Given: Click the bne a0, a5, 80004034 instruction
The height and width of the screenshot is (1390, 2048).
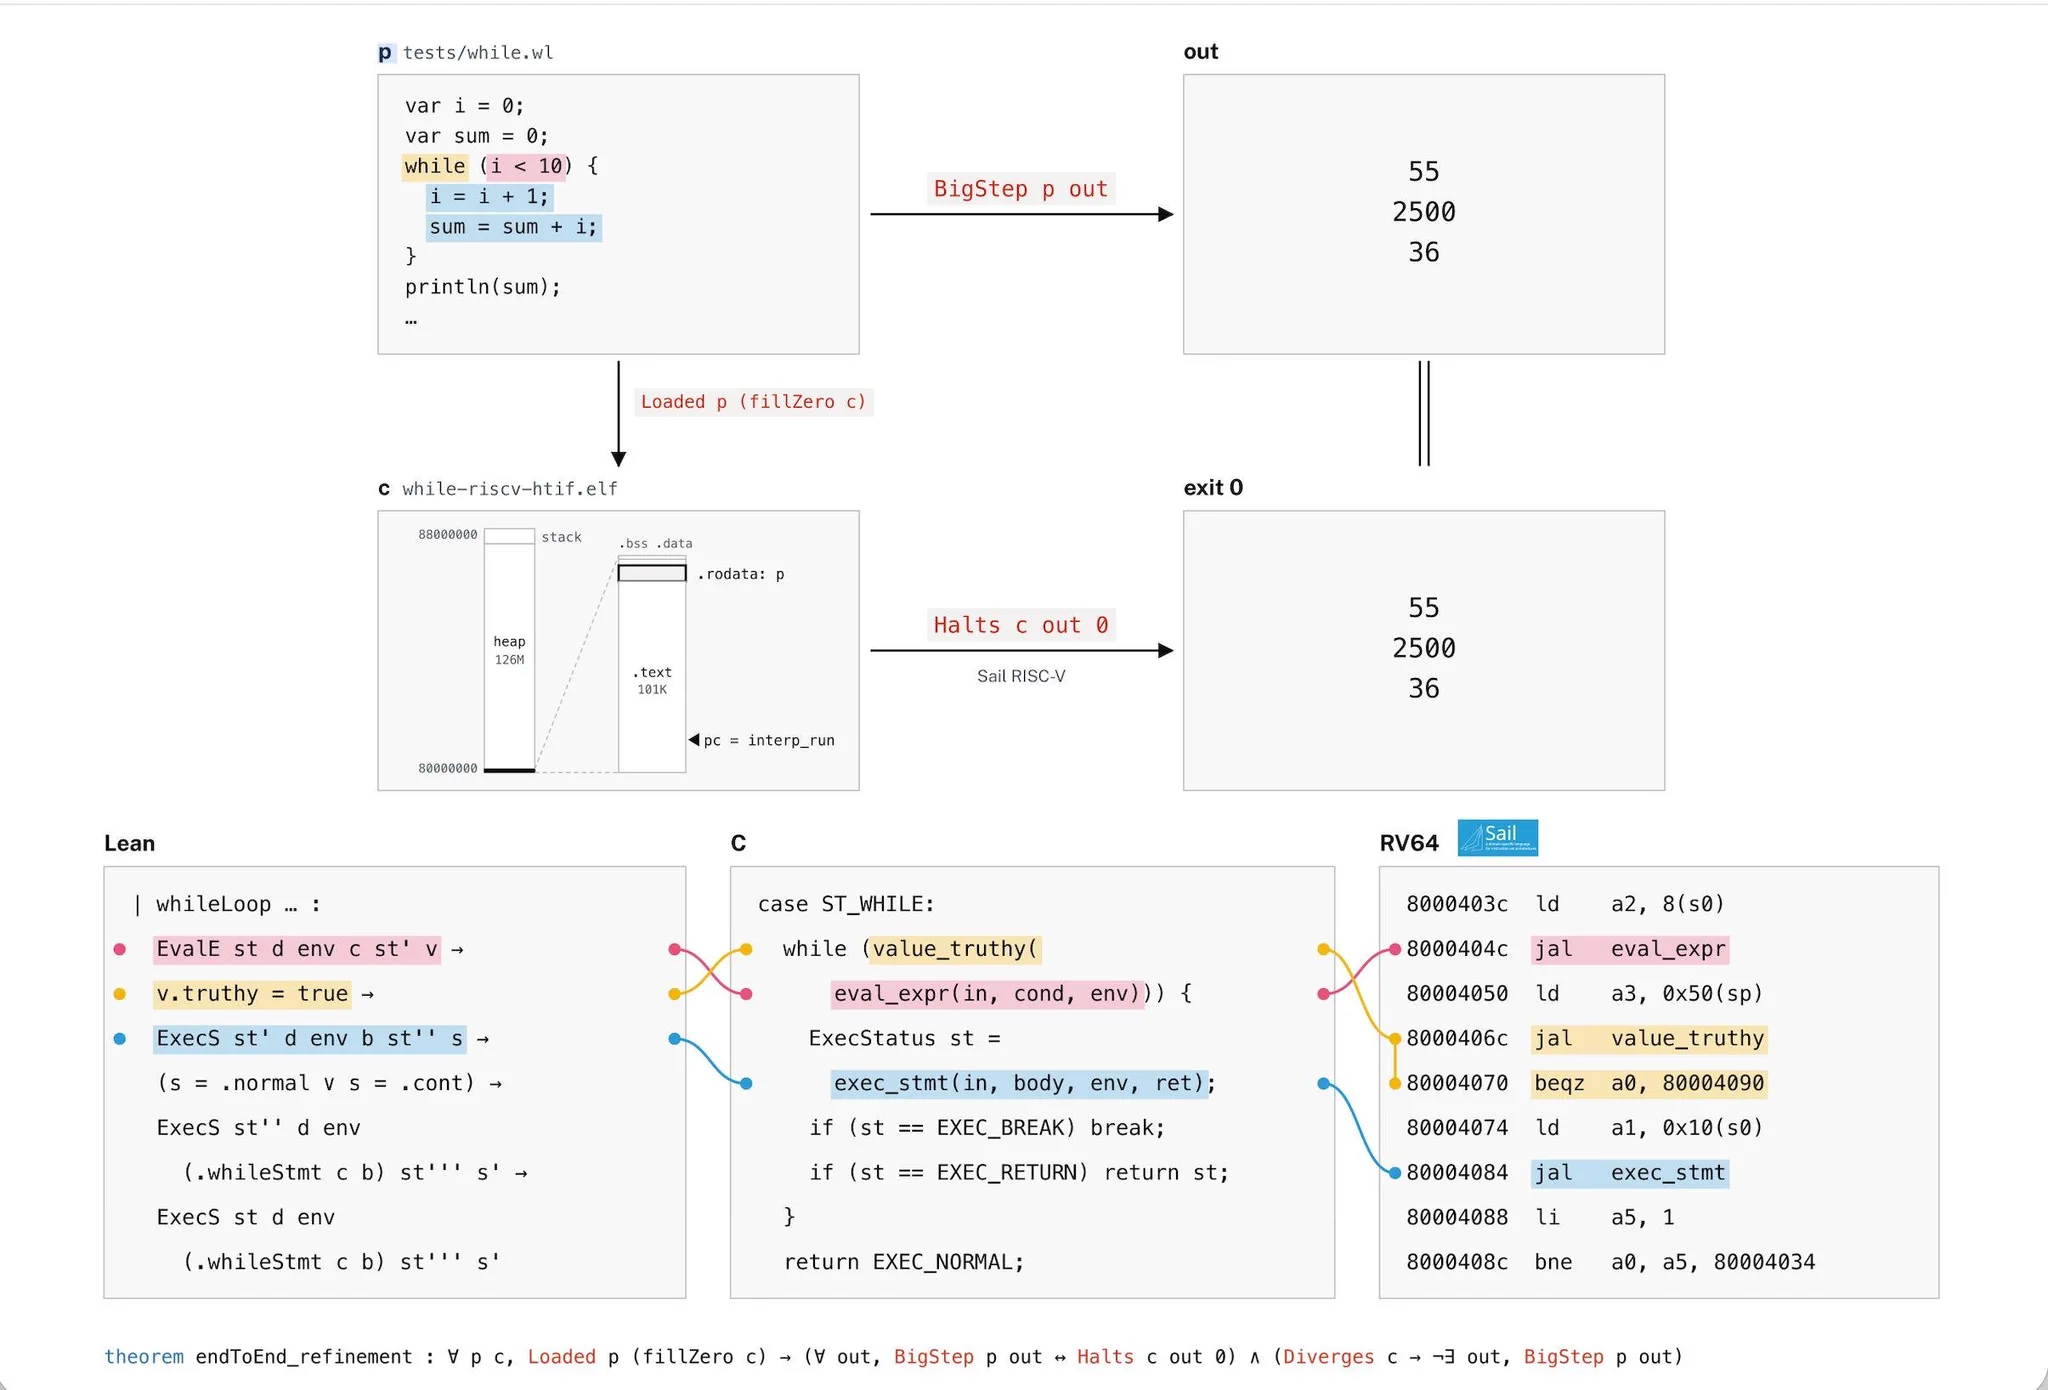Looking at the screenshot, I should pos(1675,1262).
